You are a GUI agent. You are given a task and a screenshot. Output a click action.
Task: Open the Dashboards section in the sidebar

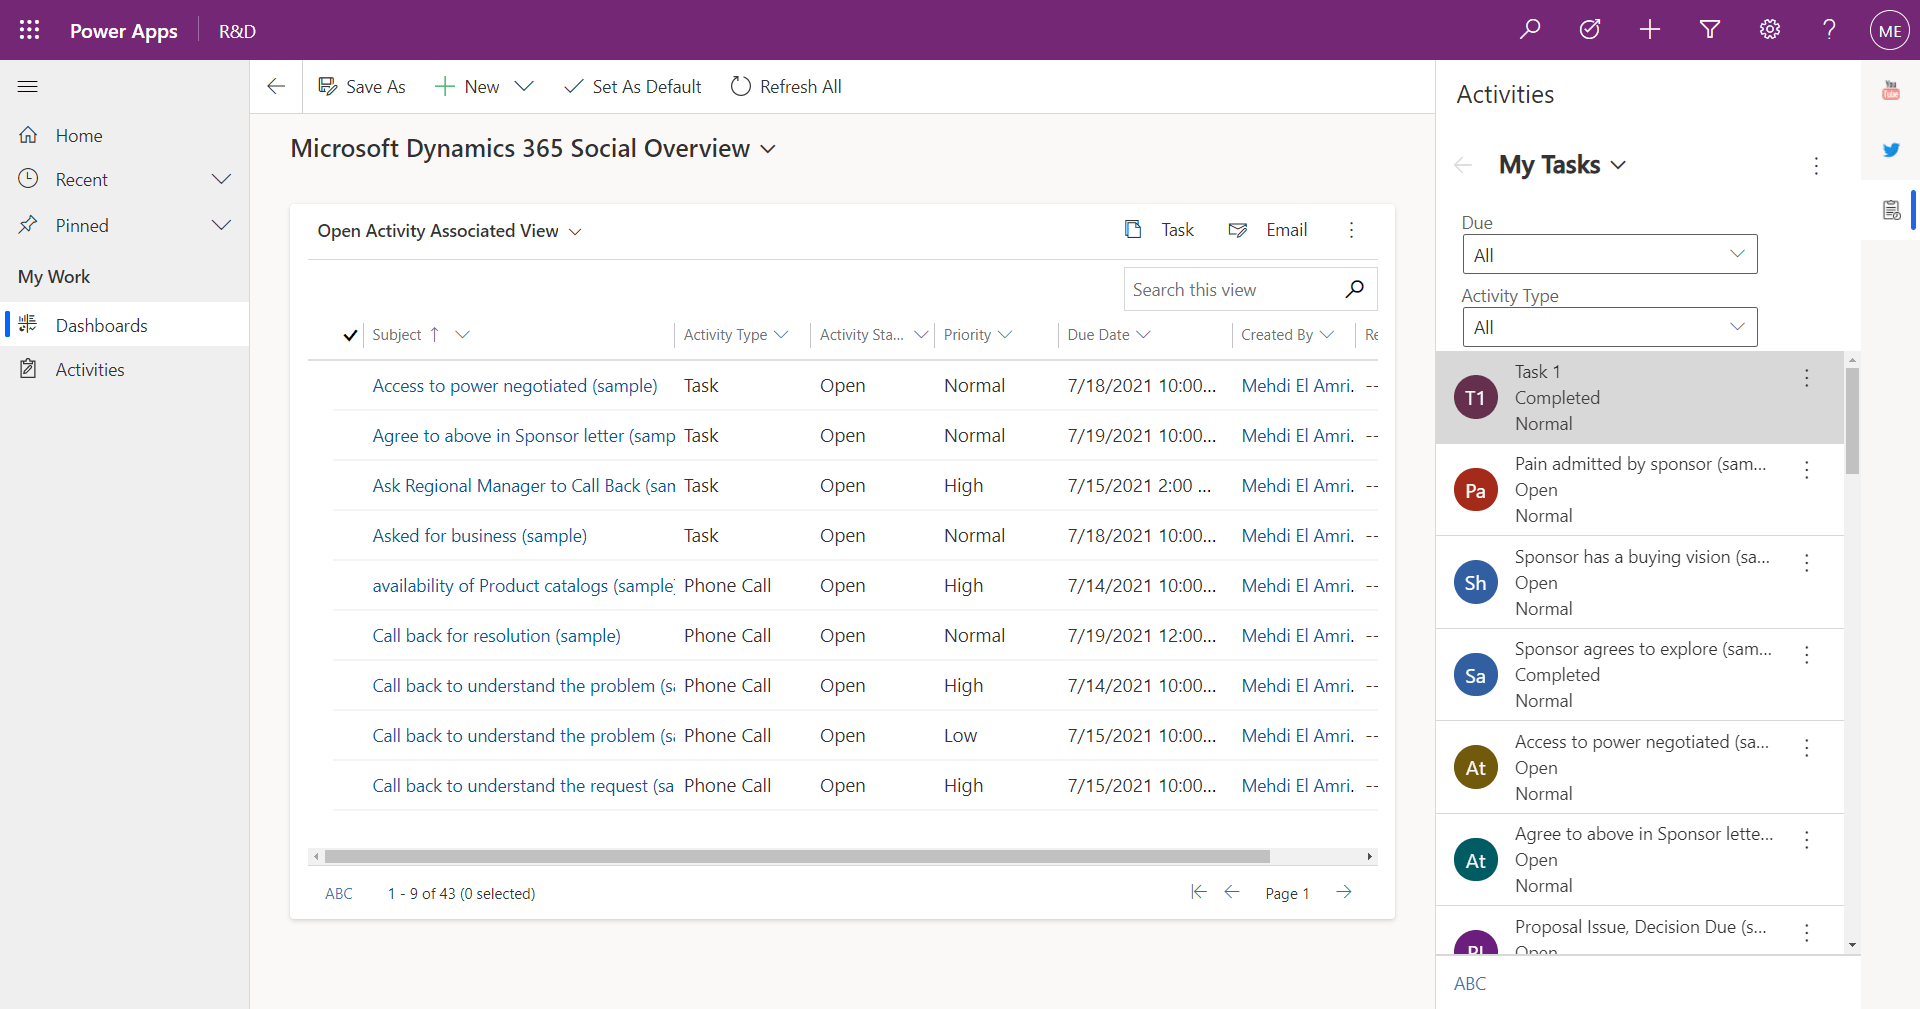[102, 325]
